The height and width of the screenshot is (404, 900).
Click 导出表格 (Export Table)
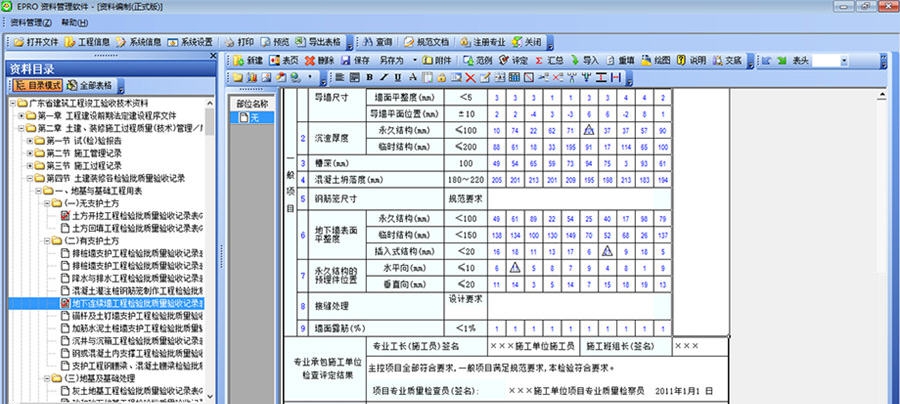[x=318, y=42]
